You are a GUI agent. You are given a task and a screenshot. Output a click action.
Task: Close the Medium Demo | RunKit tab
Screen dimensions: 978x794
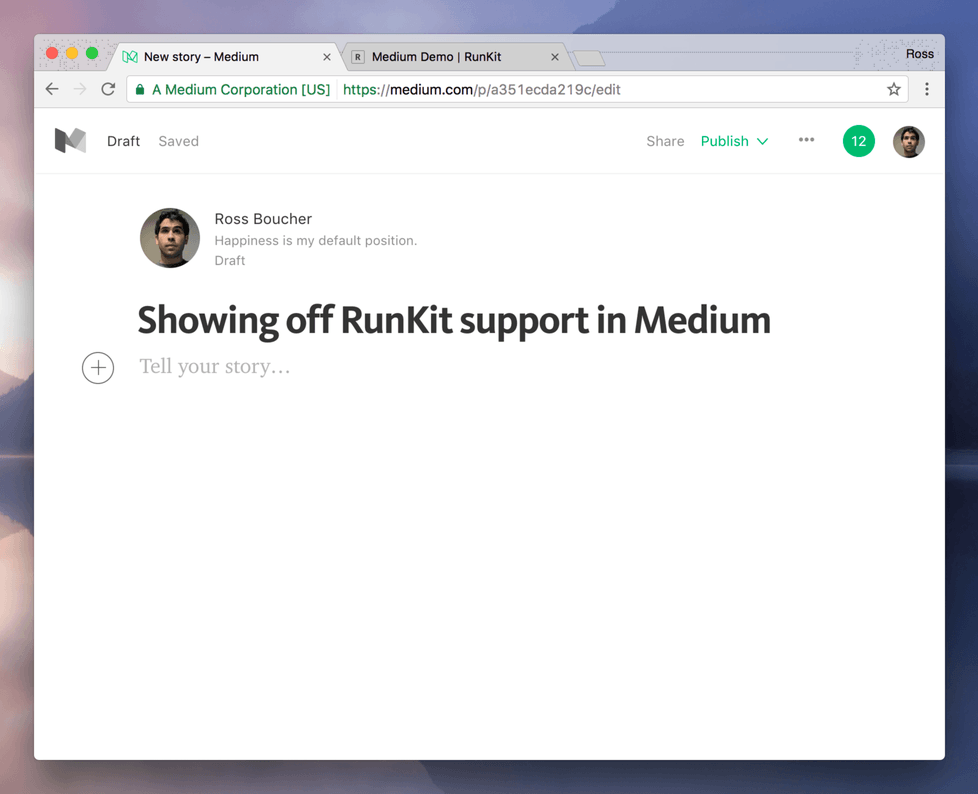(554, 57)
